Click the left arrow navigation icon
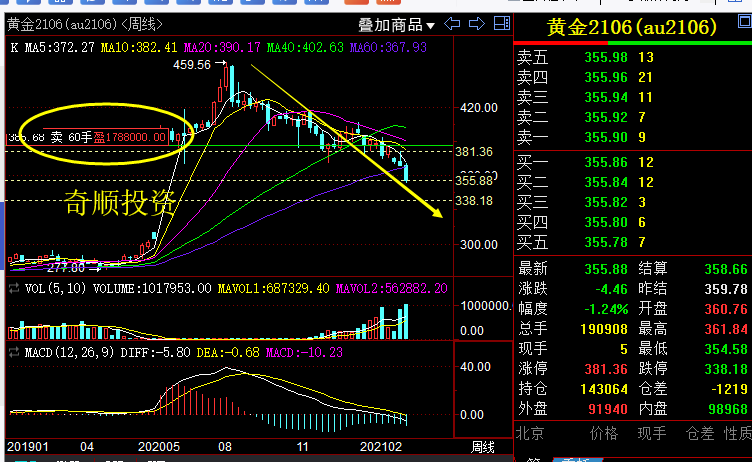The image size is (752, 462). pyautogui.click(x=454, y=24)
